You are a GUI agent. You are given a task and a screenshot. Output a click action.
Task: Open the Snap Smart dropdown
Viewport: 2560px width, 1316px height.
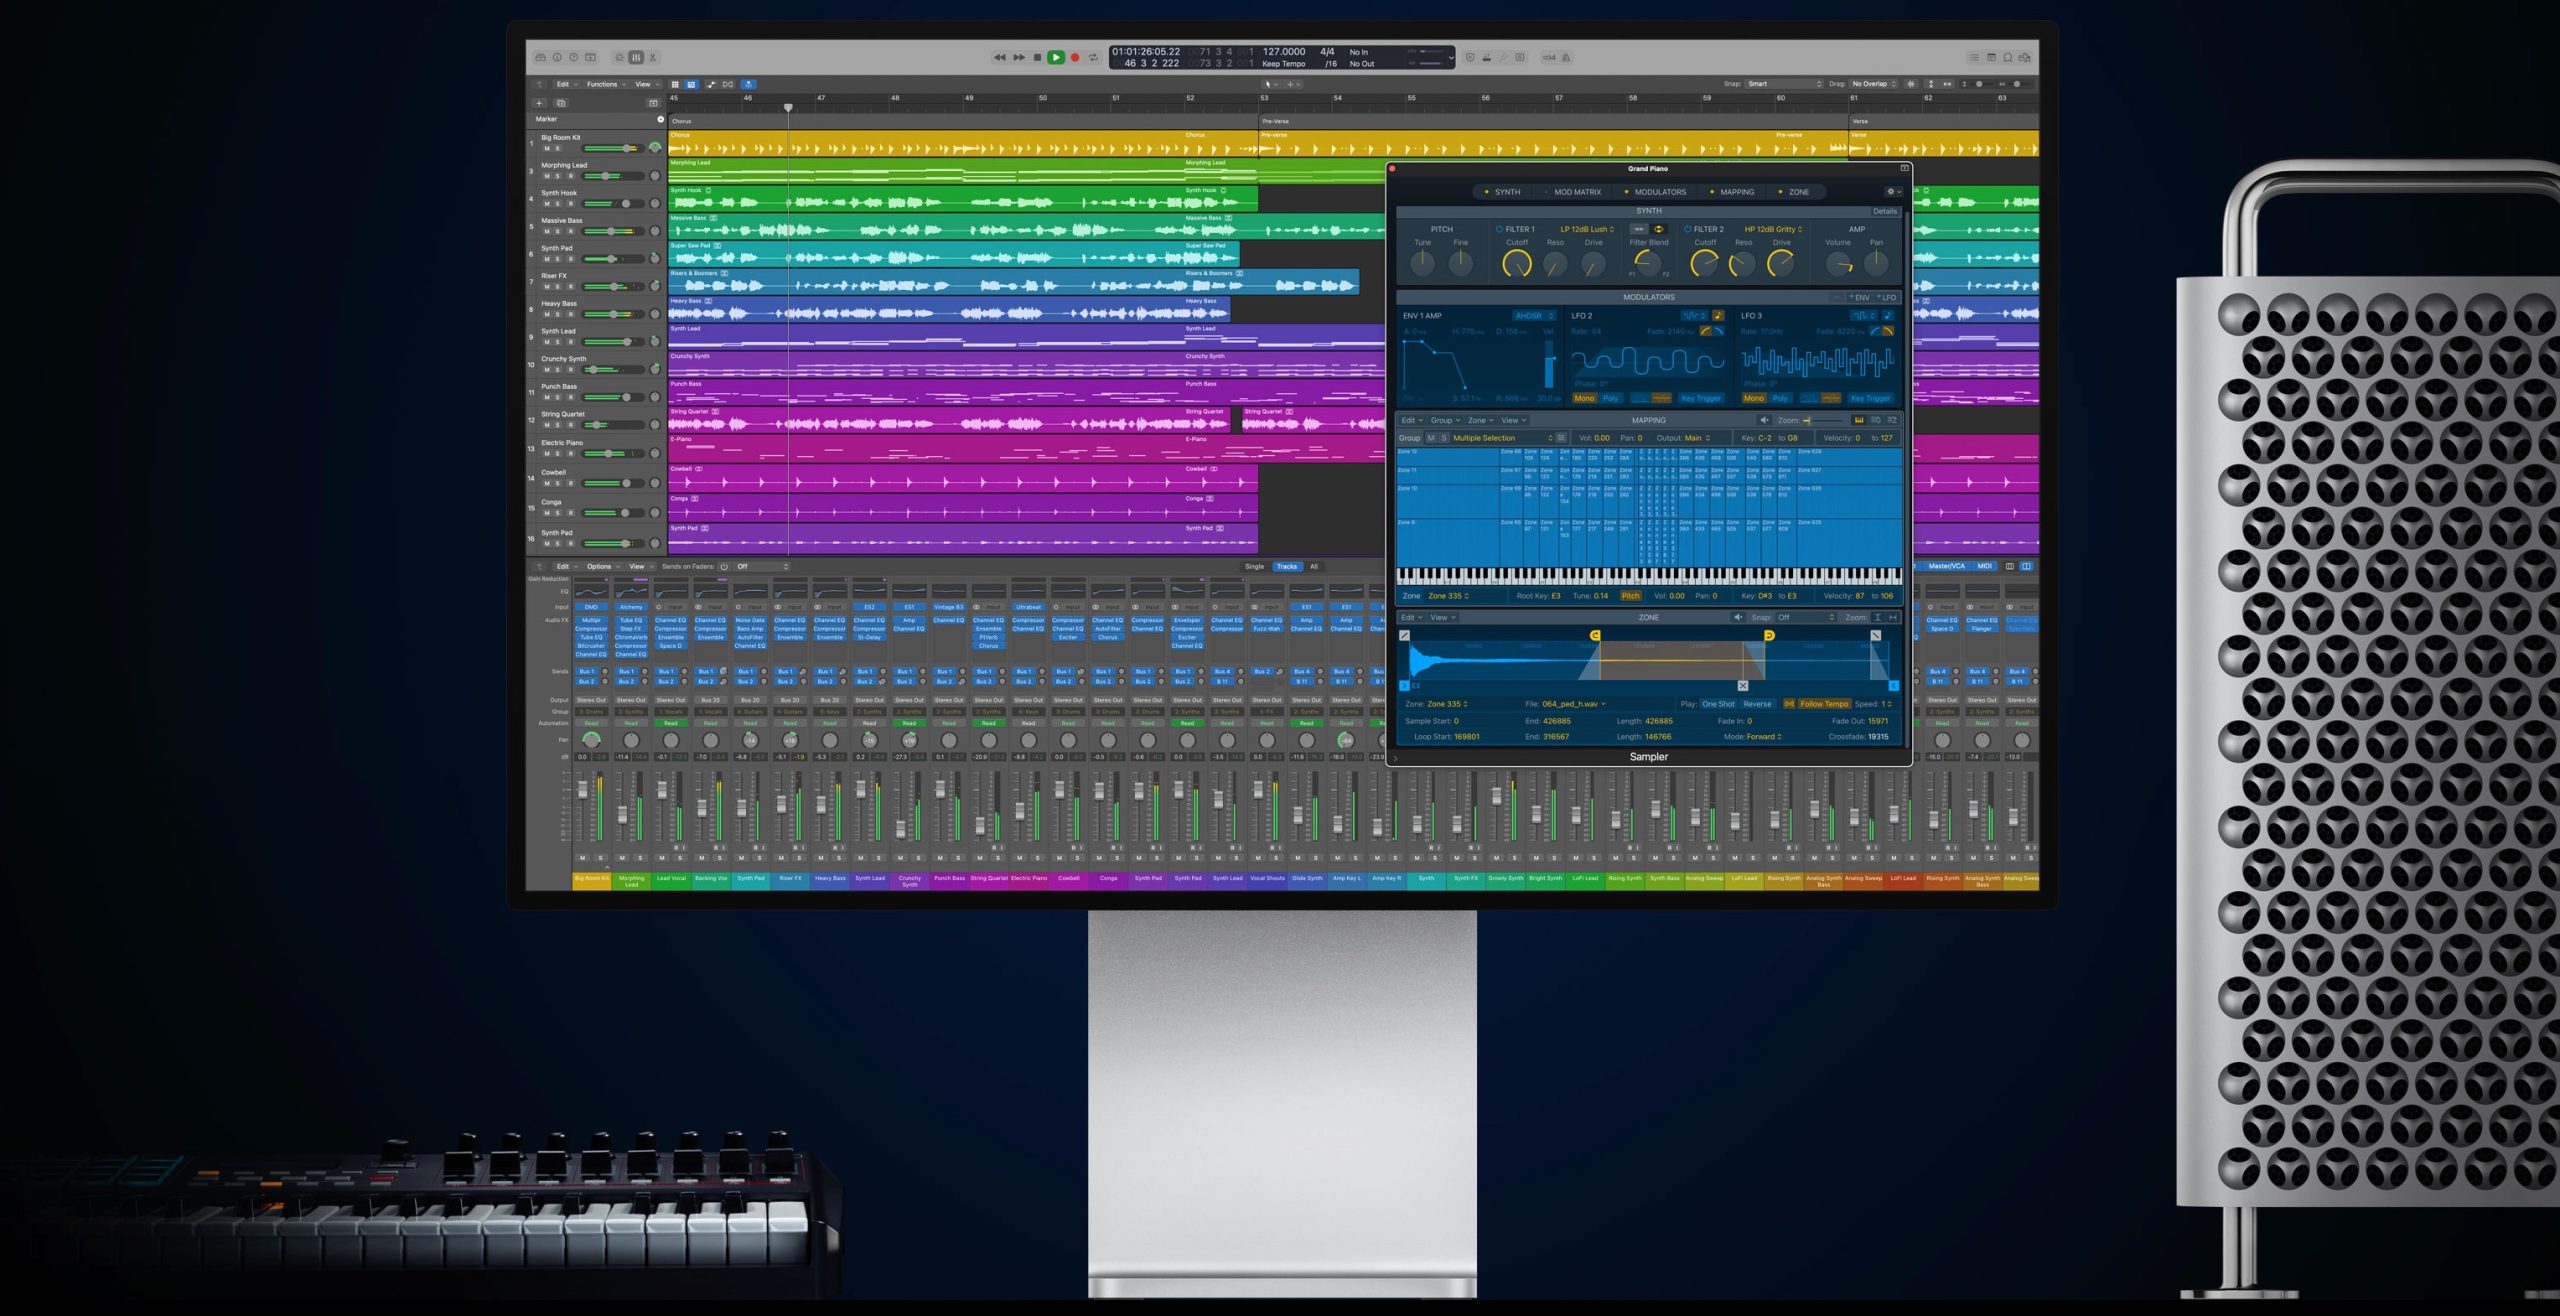pos(1784,84)
